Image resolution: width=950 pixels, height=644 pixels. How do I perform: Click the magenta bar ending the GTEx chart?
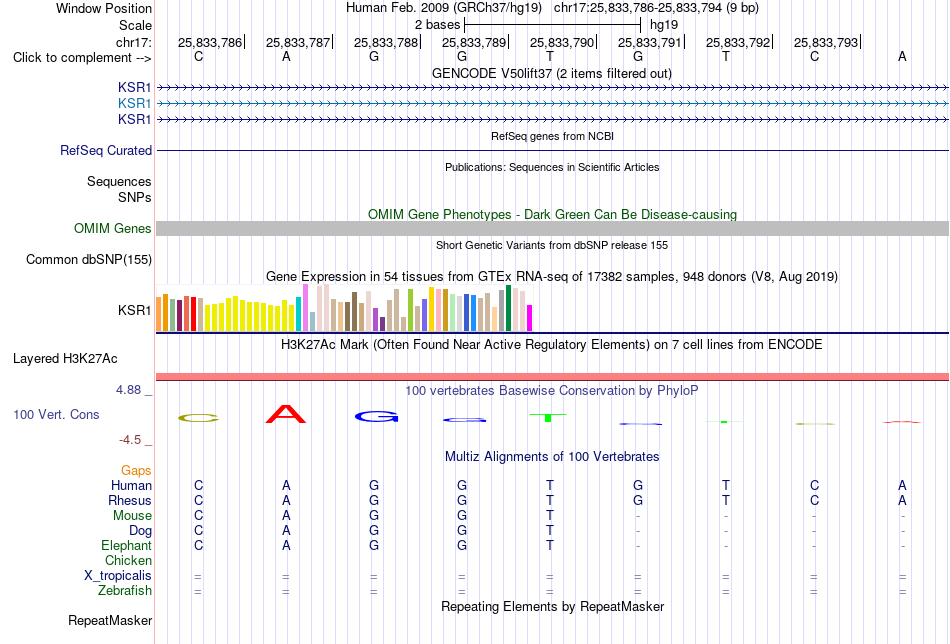[x=530, y=318]
